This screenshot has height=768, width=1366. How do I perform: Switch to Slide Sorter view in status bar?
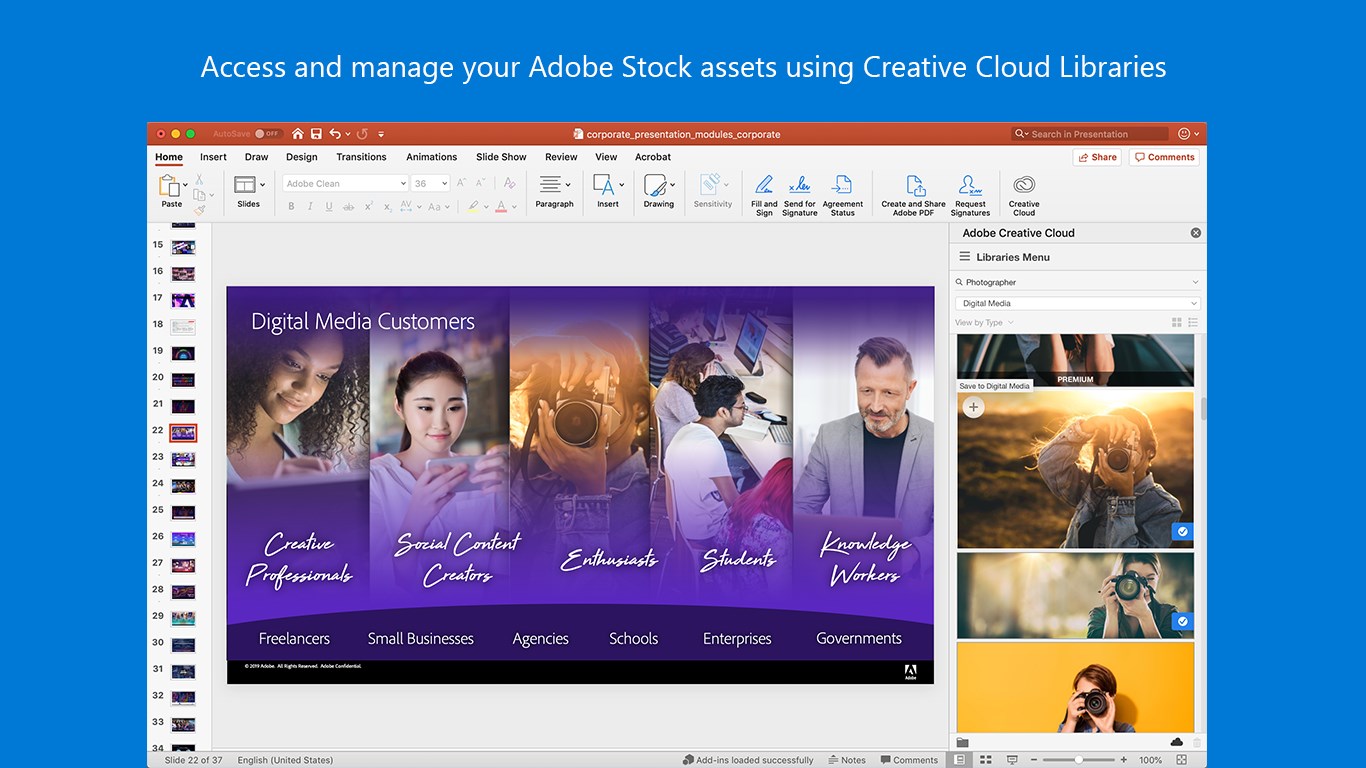coord(986,760)
